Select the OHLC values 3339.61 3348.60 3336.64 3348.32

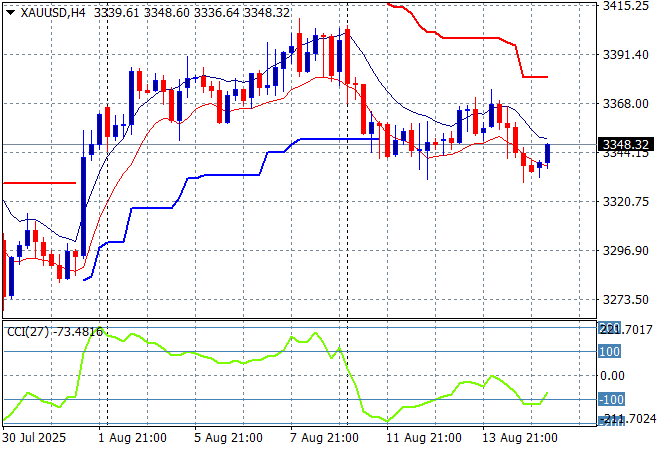192,13
